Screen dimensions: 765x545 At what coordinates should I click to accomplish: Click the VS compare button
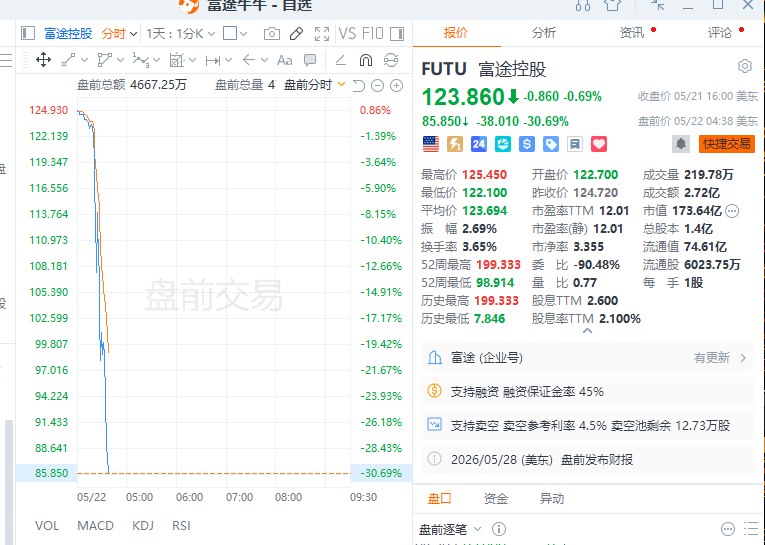(347, 34)
